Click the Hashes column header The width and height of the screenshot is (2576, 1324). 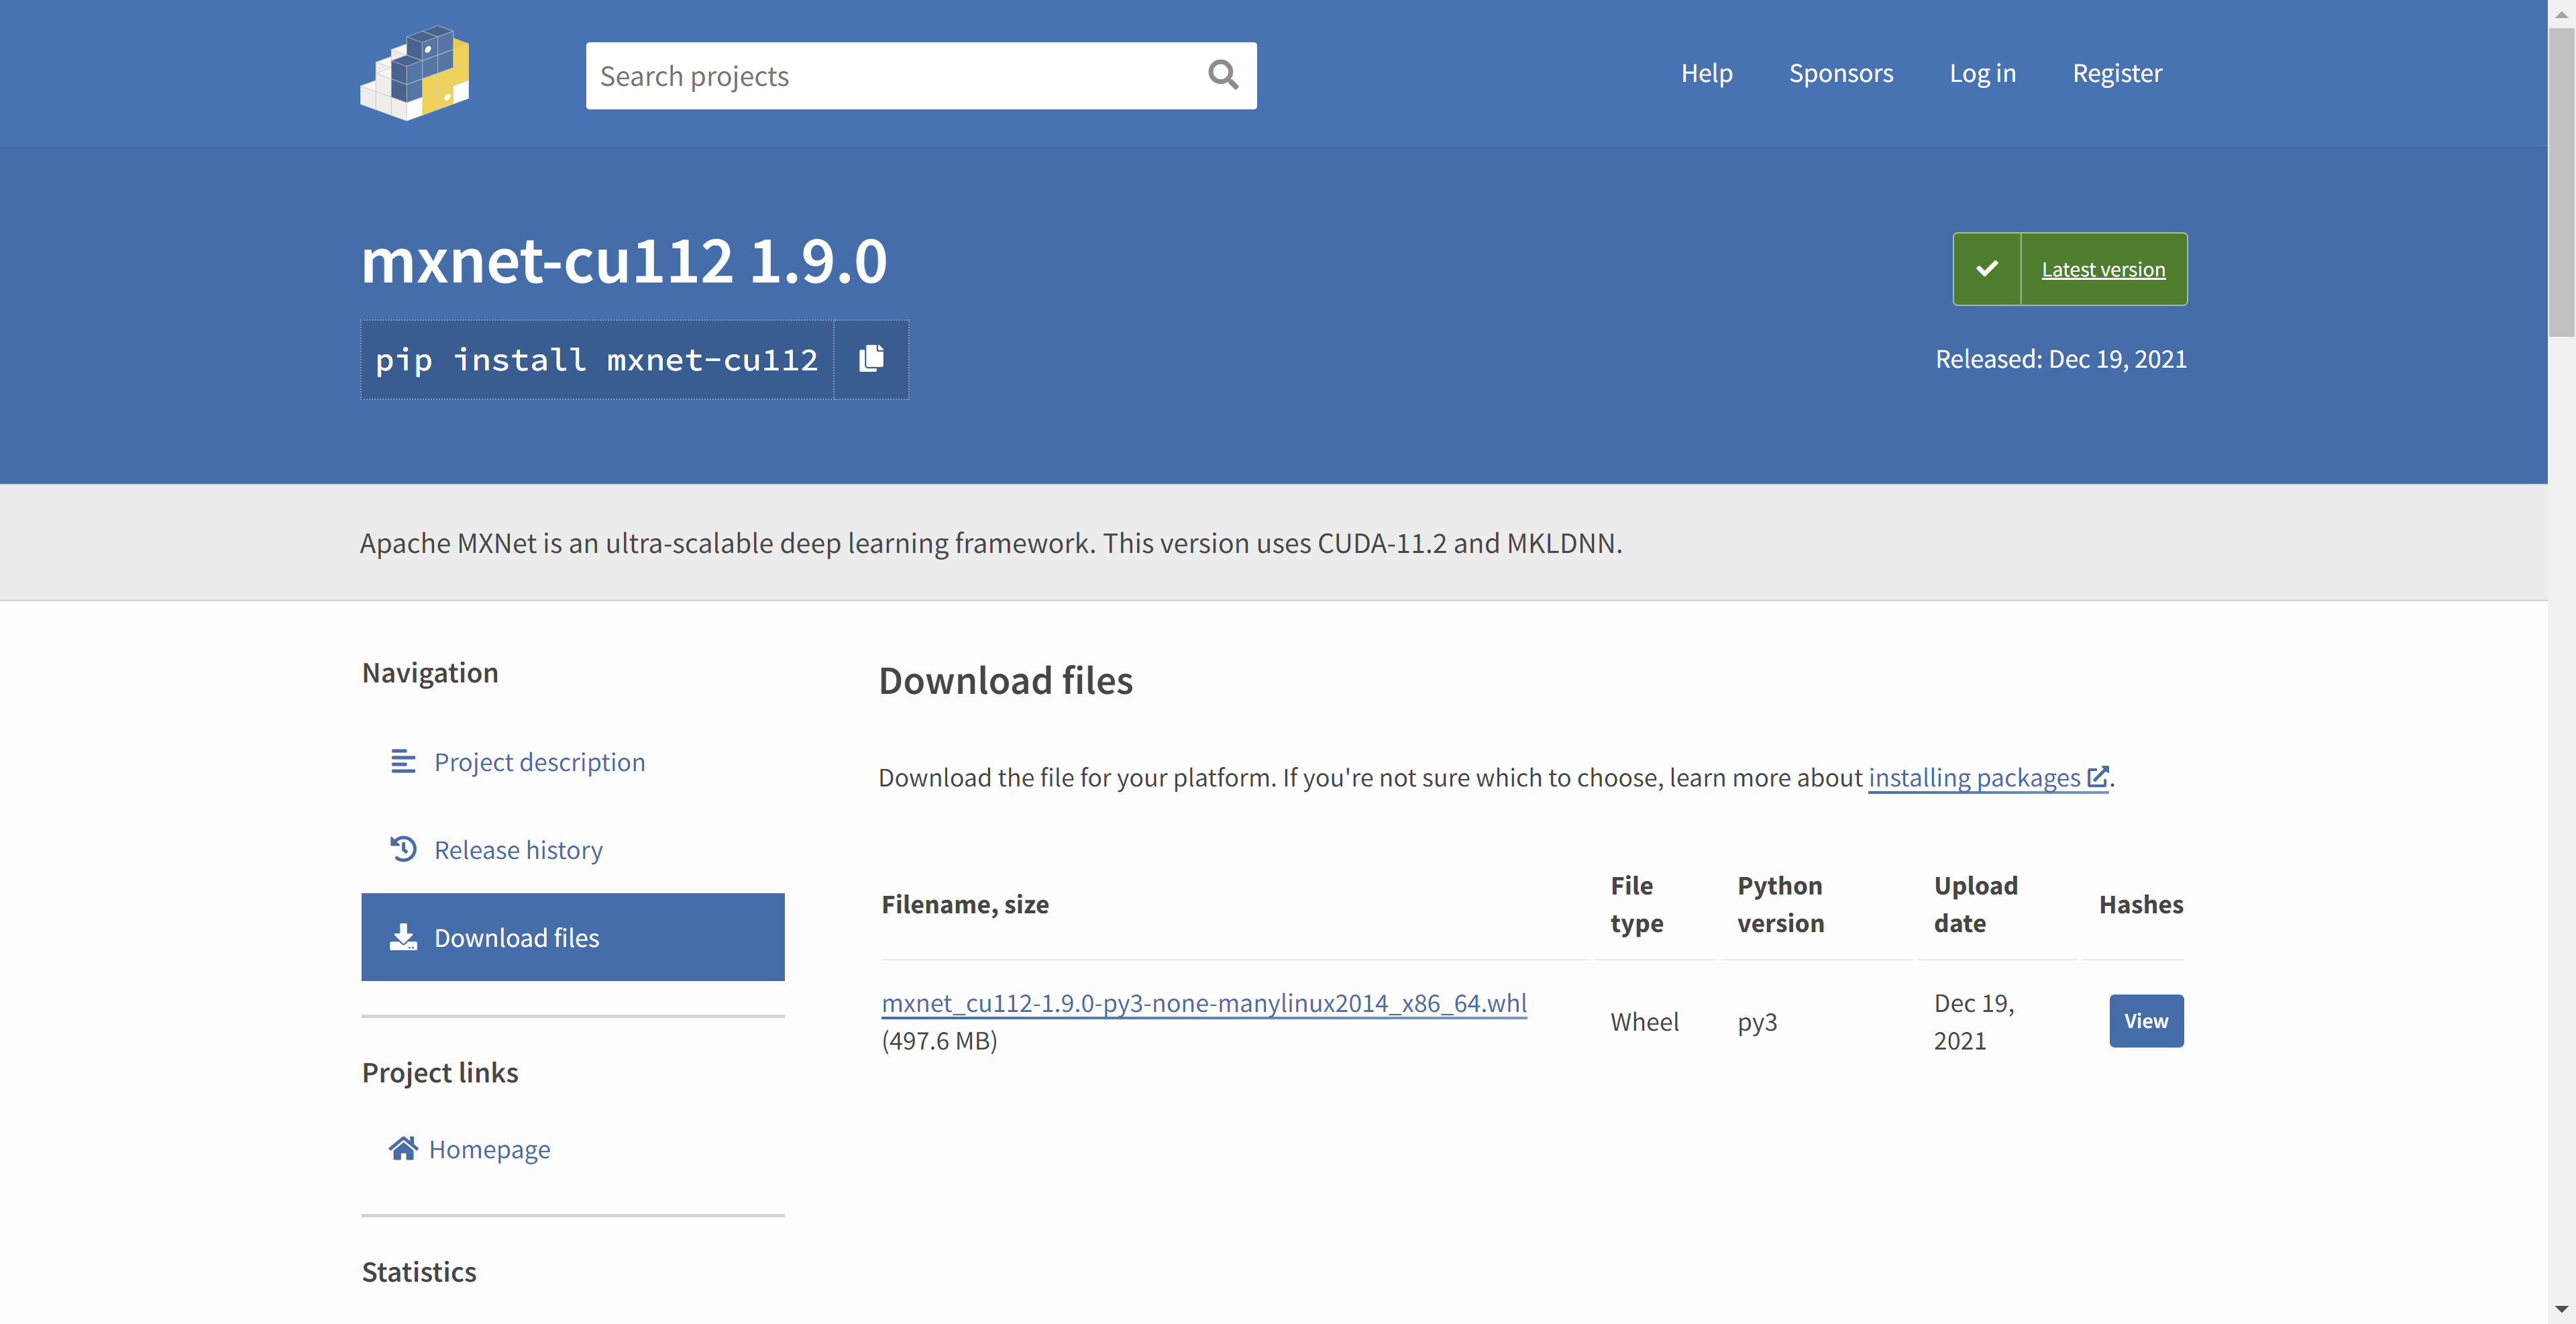[2141, 904]
